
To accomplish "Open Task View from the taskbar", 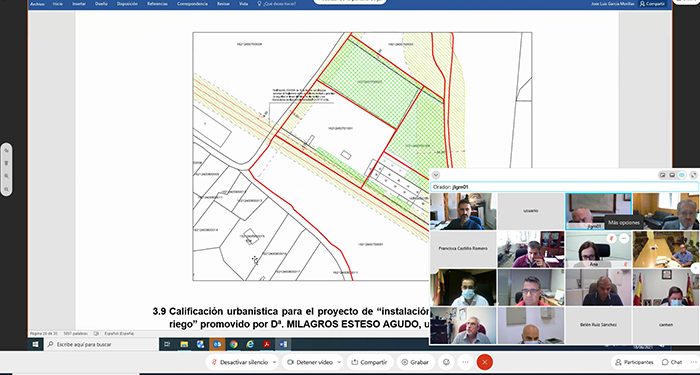I will [167, 344].
